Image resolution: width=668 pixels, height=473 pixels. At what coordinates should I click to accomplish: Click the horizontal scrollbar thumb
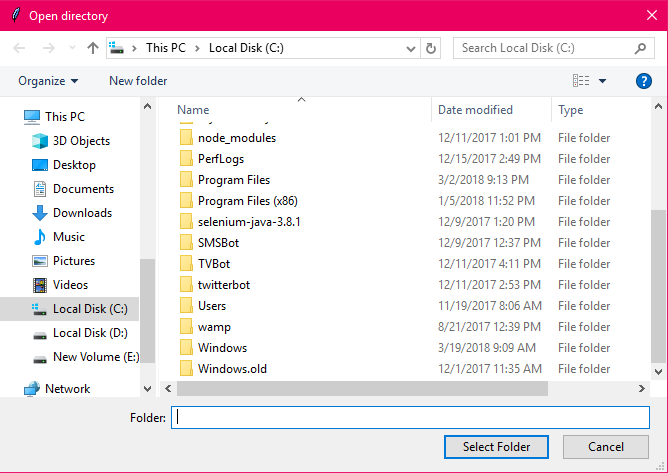point(363,389)
